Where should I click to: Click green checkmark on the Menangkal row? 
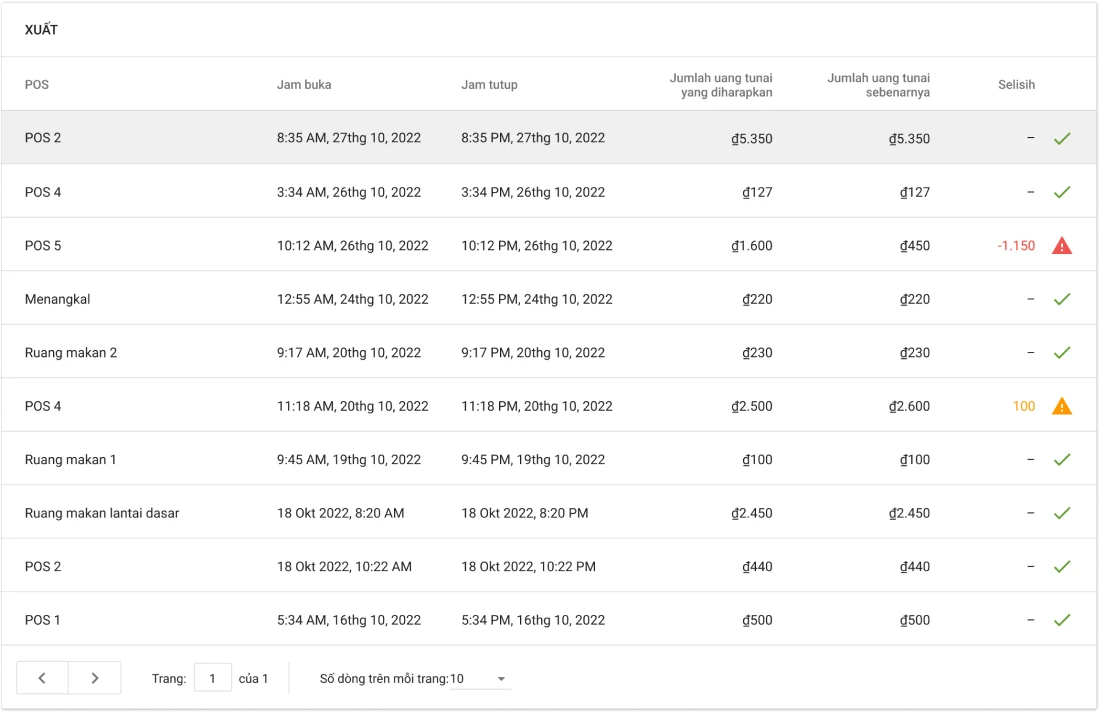coord(1061,299)
